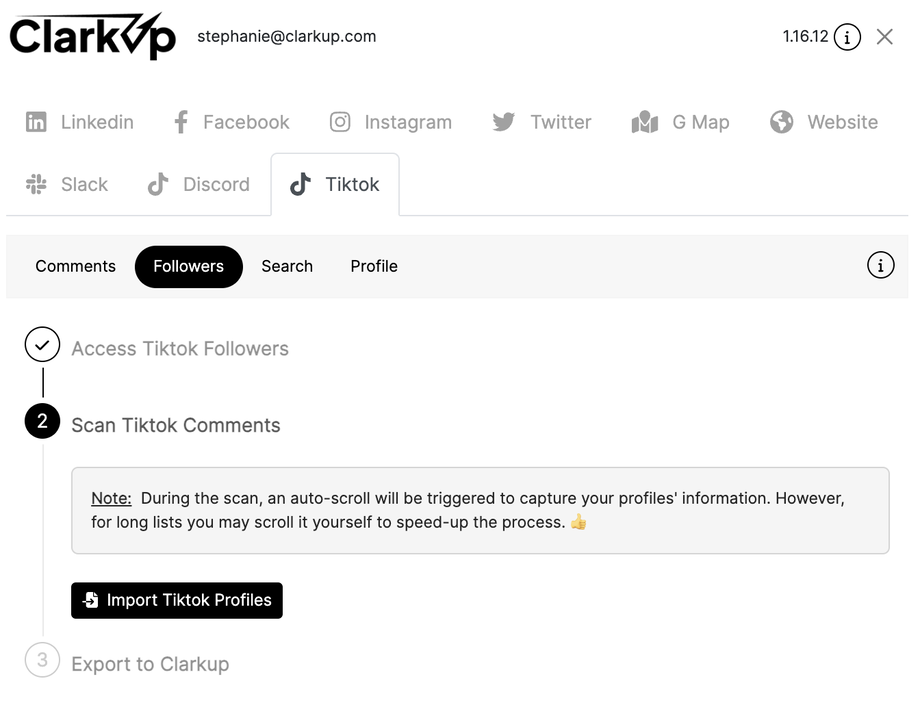Screen dimensions: 920x720
Task: Select the G Map icon
Action: coord(645,122)
